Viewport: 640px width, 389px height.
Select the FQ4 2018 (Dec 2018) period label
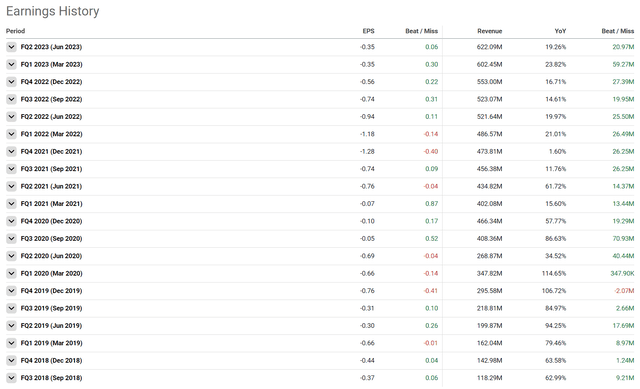pyautogui.click(x=51, y=360)
